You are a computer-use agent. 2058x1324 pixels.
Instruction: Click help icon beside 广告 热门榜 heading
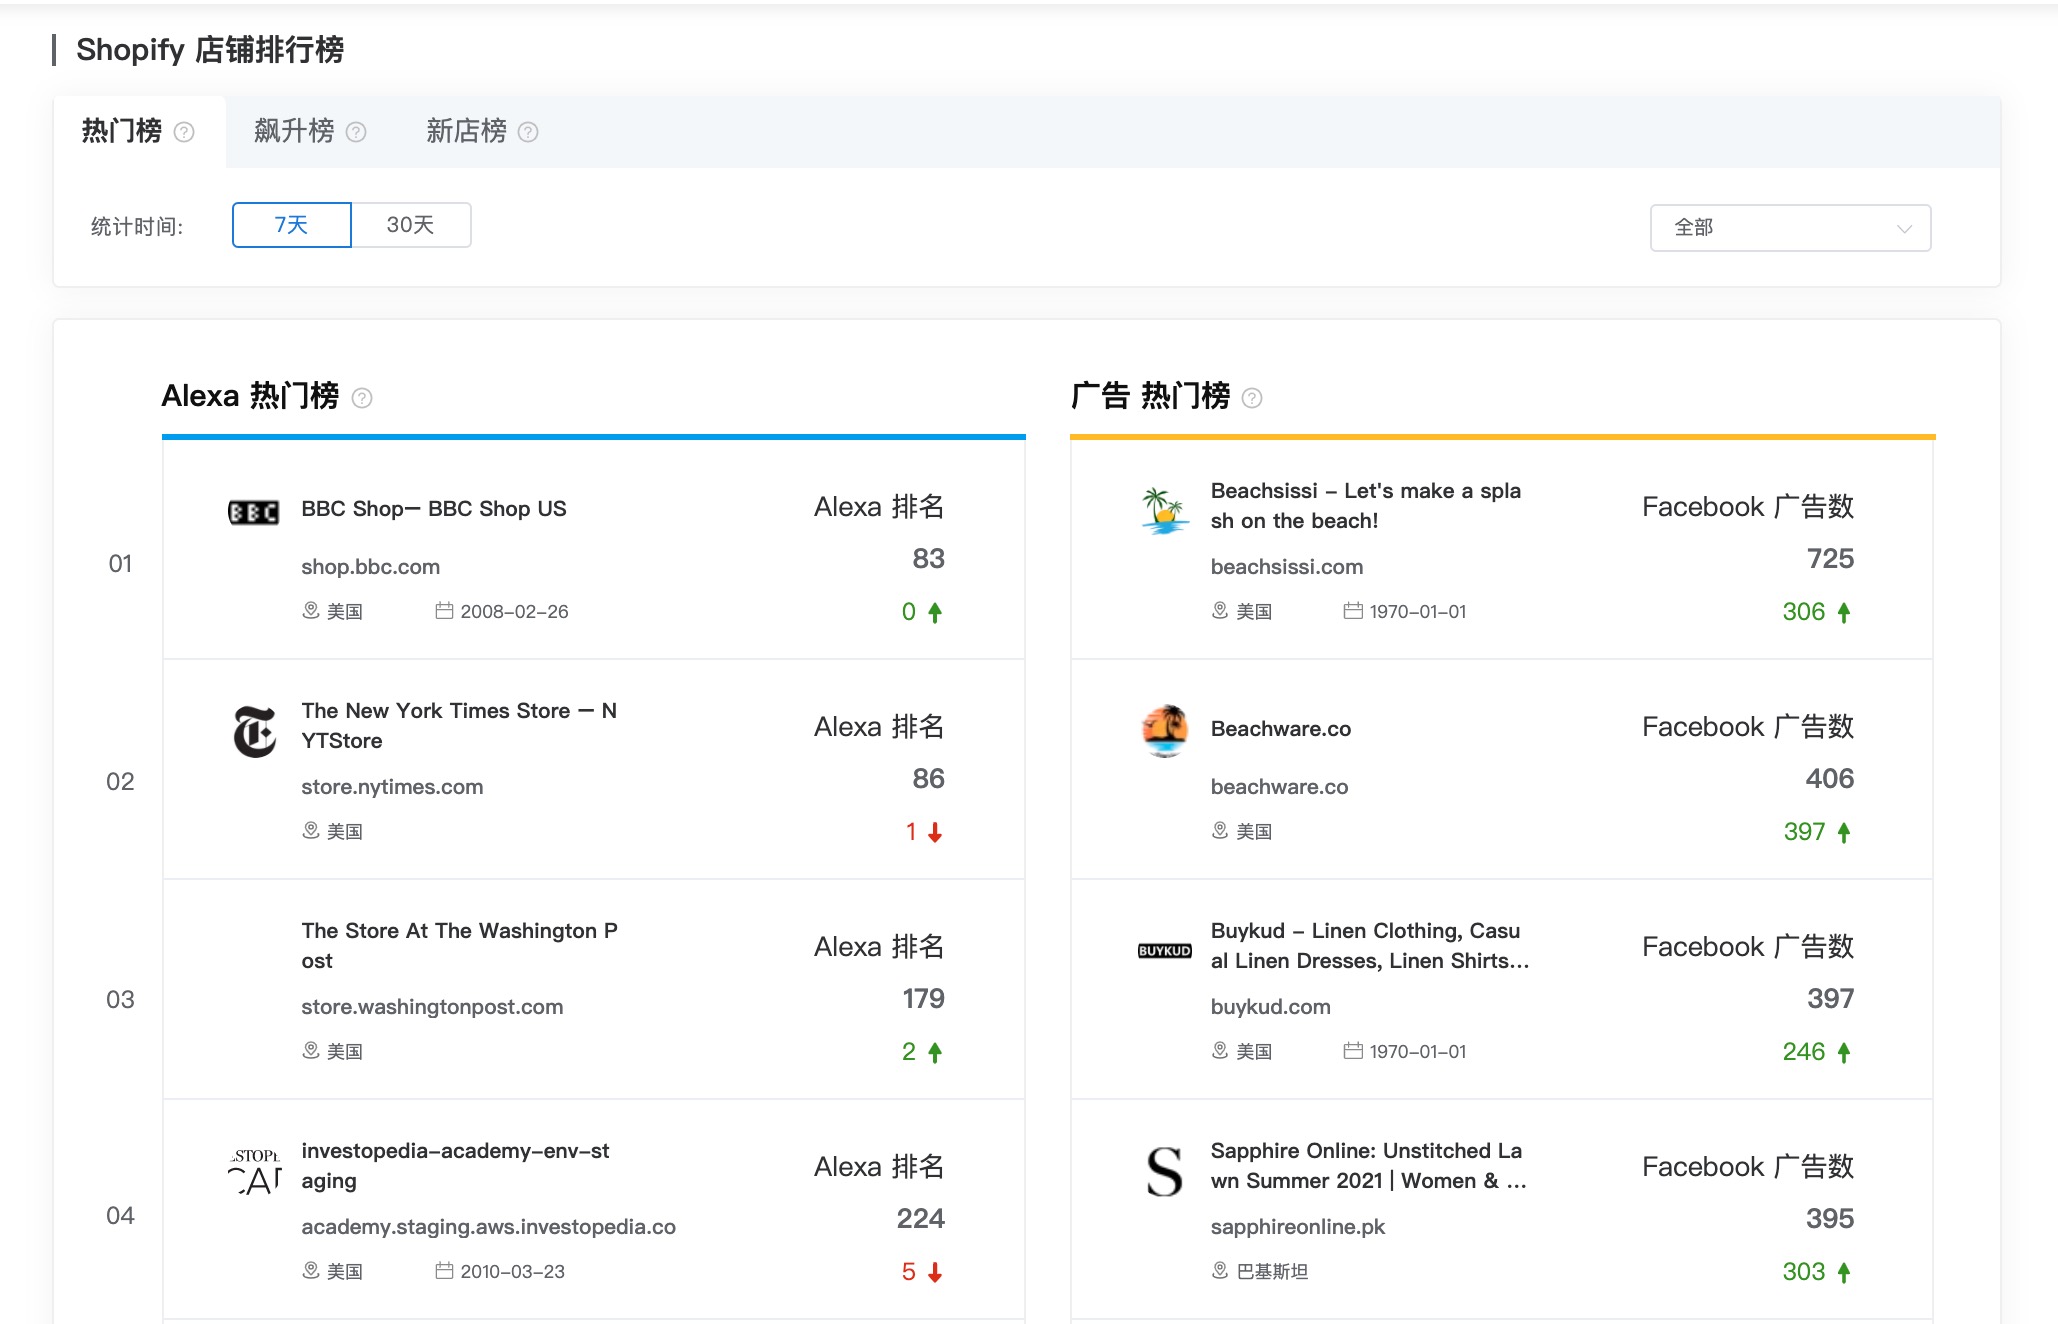coord(1252,398)
